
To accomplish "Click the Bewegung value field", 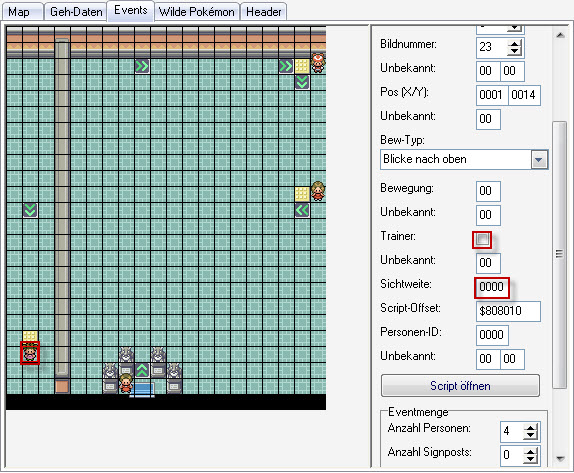I will tap(488, 191).
